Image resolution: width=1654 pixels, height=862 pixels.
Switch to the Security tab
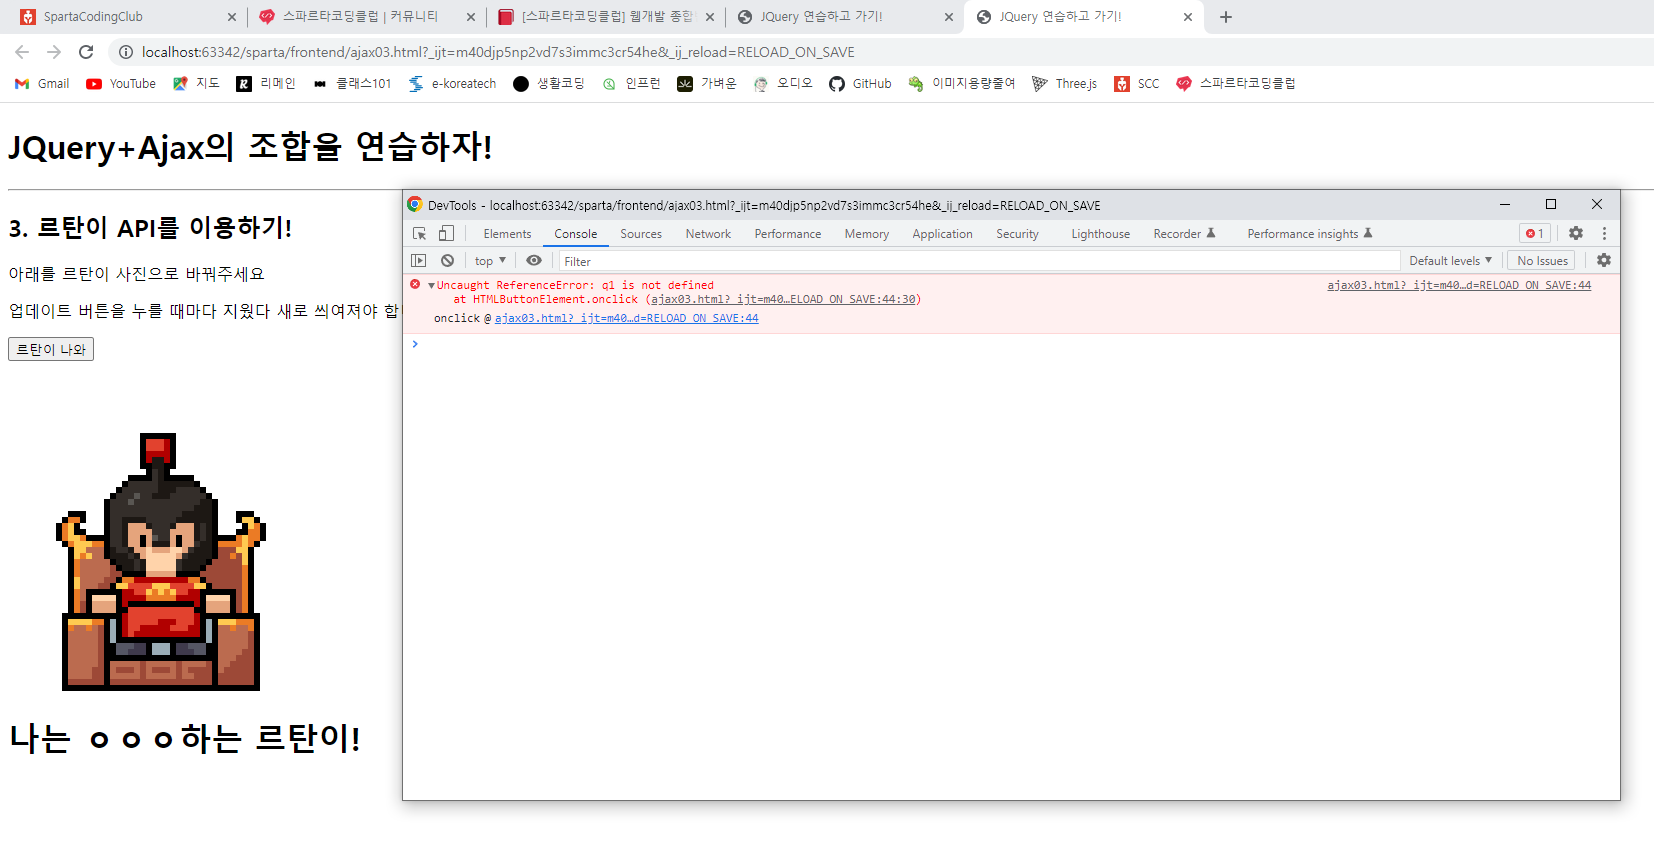(1017, 234)
